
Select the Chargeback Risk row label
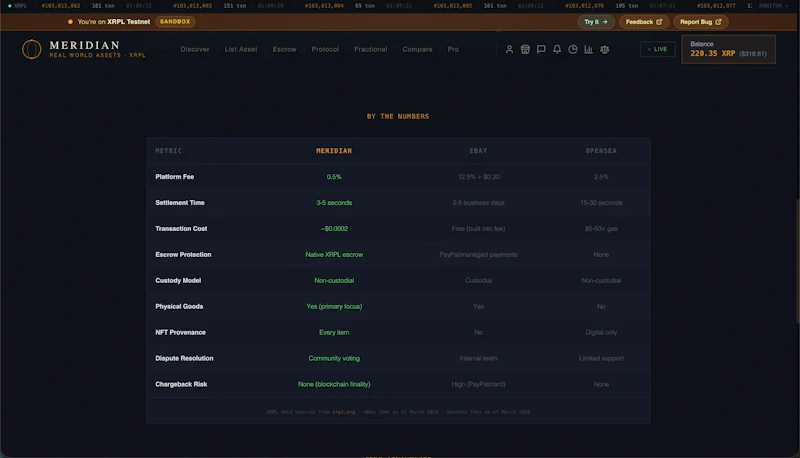181,385
